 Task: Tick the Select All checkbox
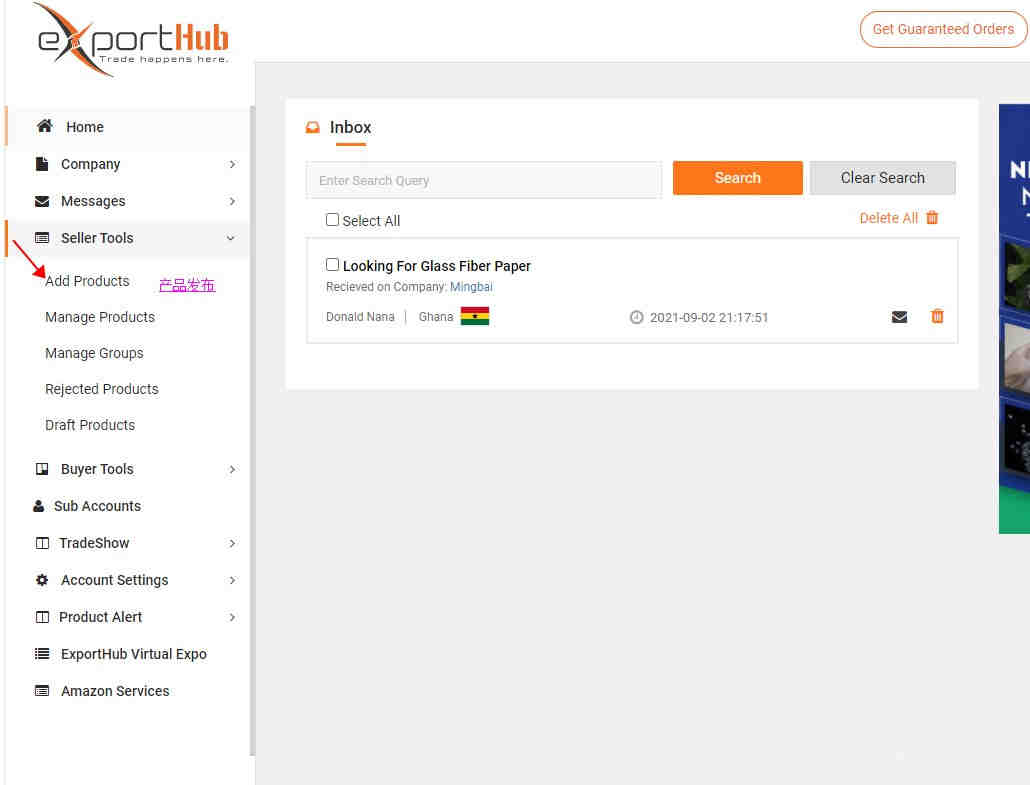pyautogui.click(x=332, y=220)
